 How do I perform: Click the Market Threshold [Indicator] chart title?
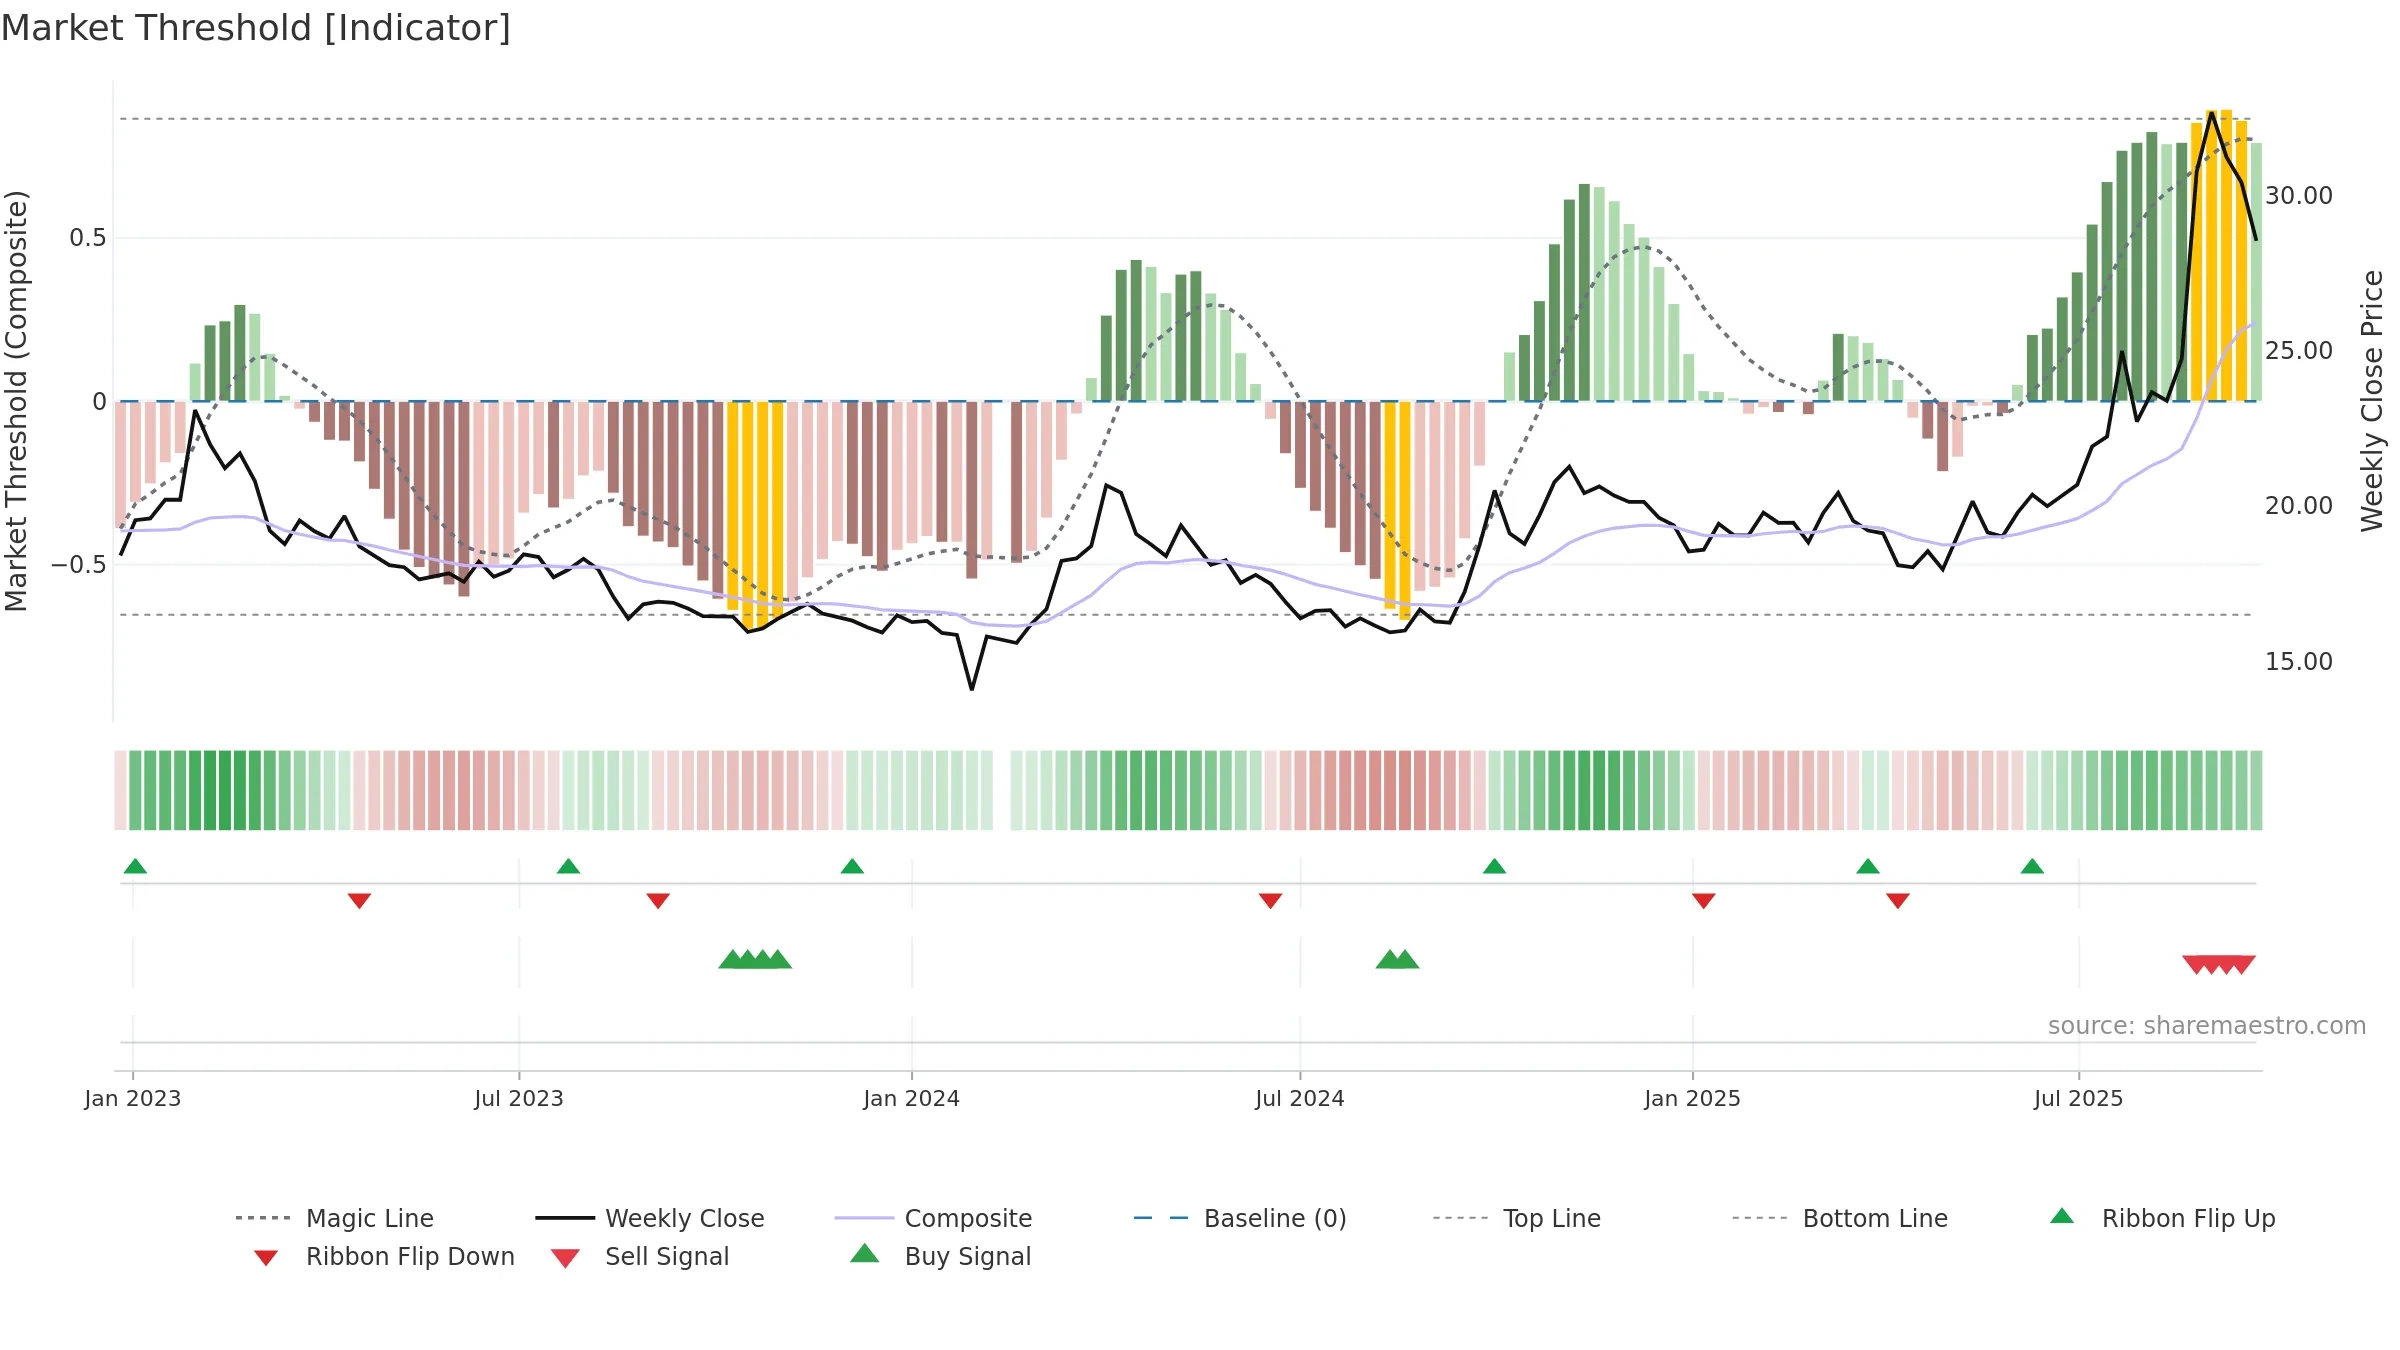256,28
